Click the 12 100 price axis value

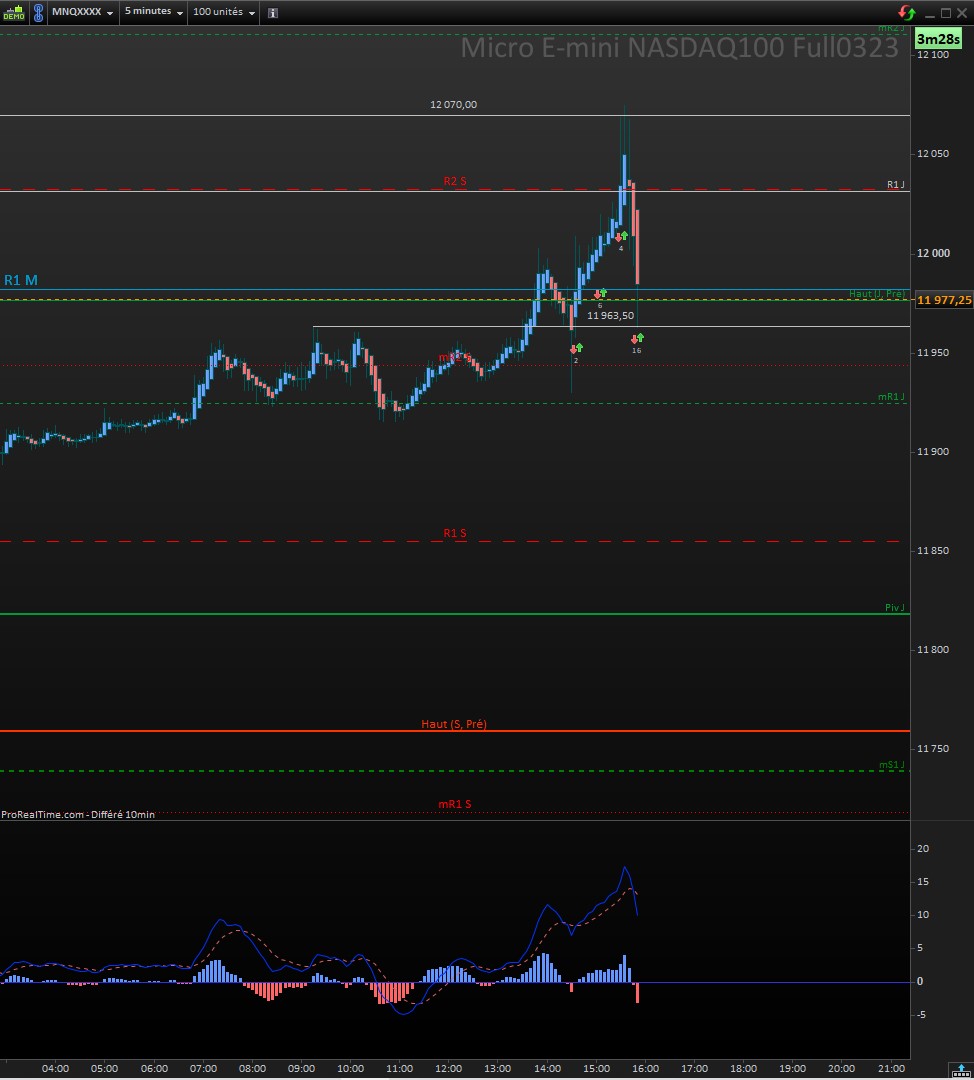point(933,55)
